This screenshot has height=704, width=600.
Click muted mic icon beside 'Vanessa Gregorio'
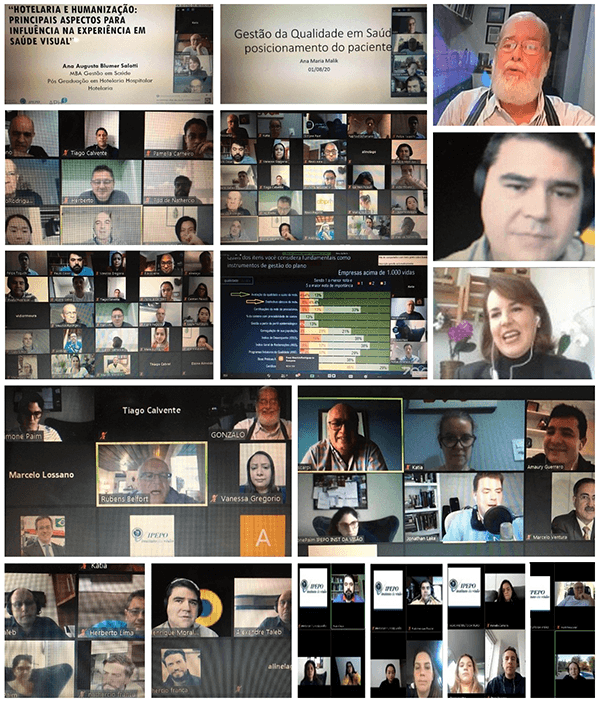[215, 498]
